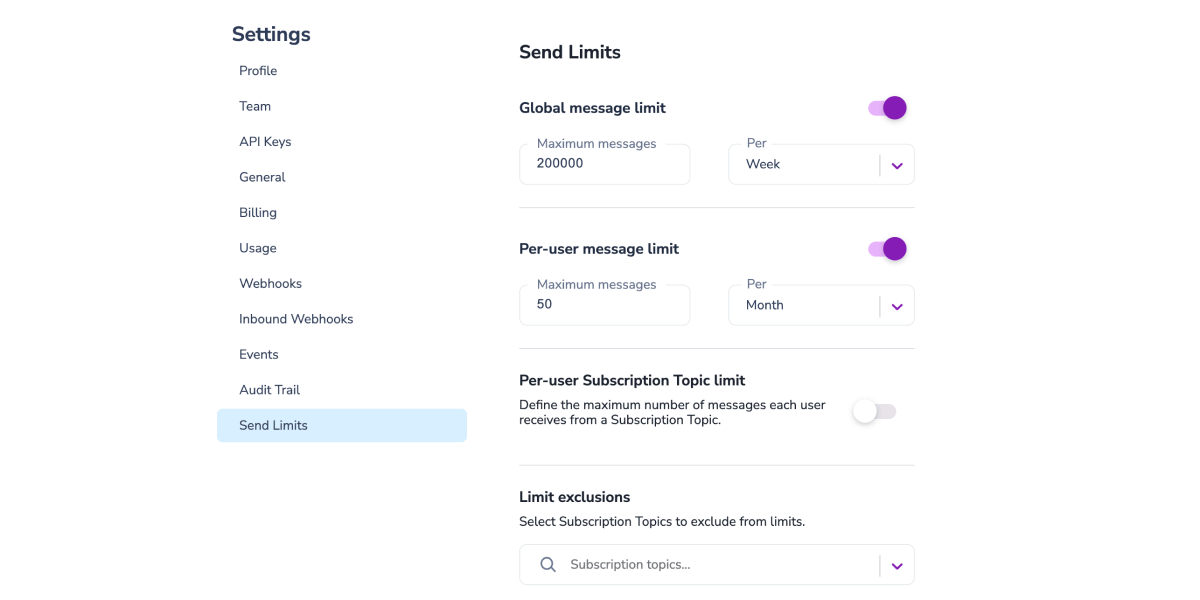Expand the Subscription topics dropdown

coord(897,564)
